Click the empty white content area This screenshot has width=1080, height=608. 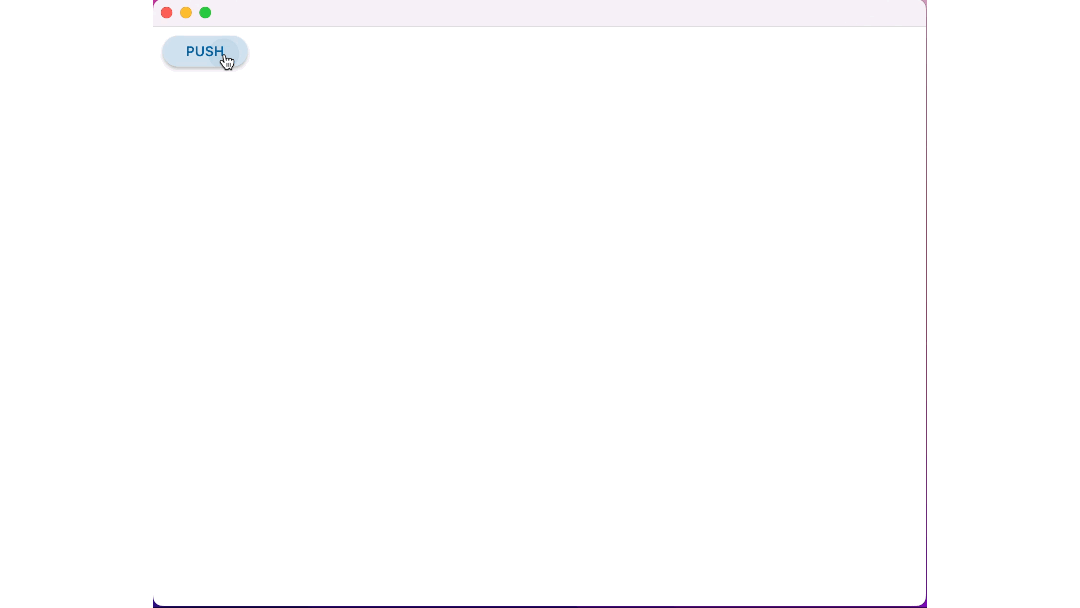[x=539, y=331]
